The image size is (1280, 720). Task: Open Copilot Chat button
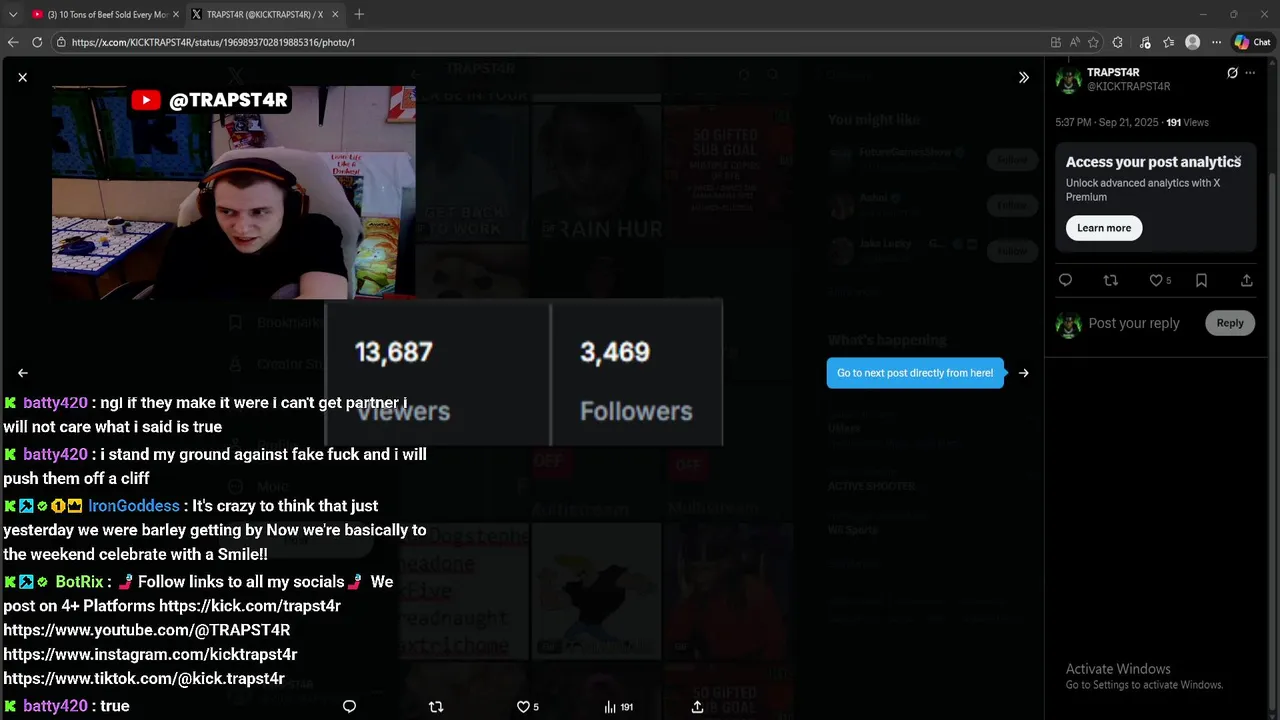tap(1252, 42)
